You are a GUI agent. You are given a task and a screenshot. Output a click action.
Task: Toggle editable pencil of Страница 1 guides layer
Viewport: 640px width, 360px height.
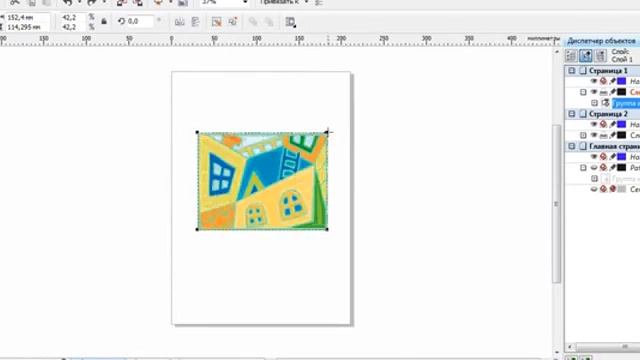pos(612,81)
